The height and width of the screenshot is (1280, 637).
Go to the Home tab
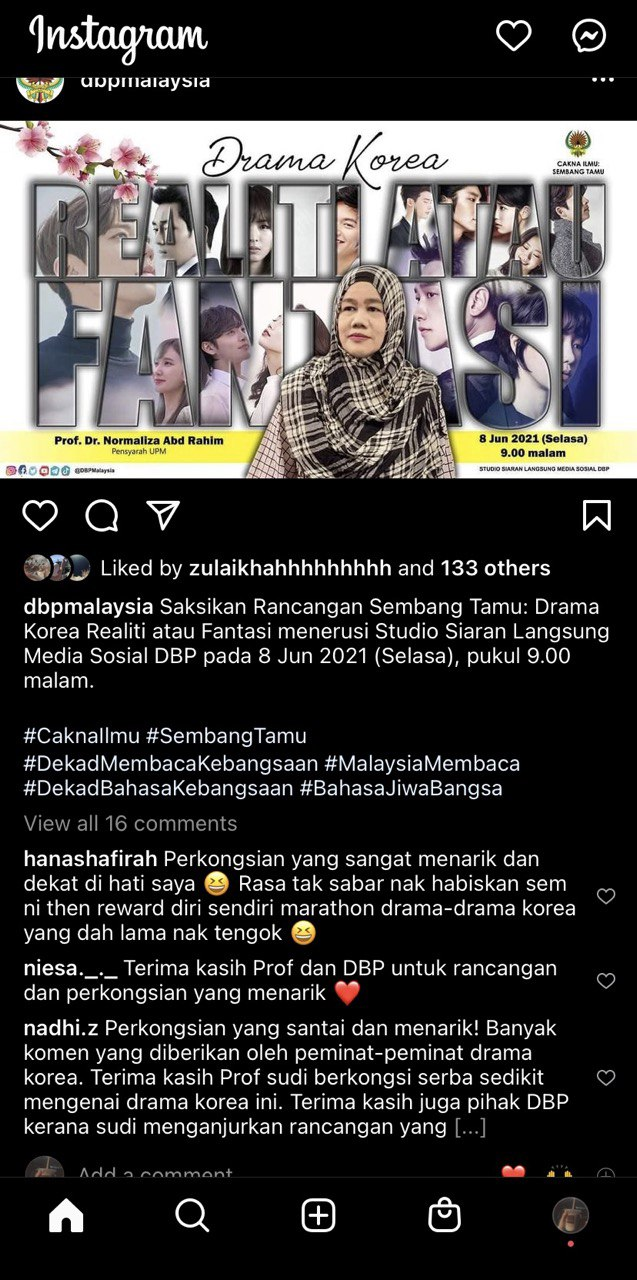click(x=66, y=1215)
